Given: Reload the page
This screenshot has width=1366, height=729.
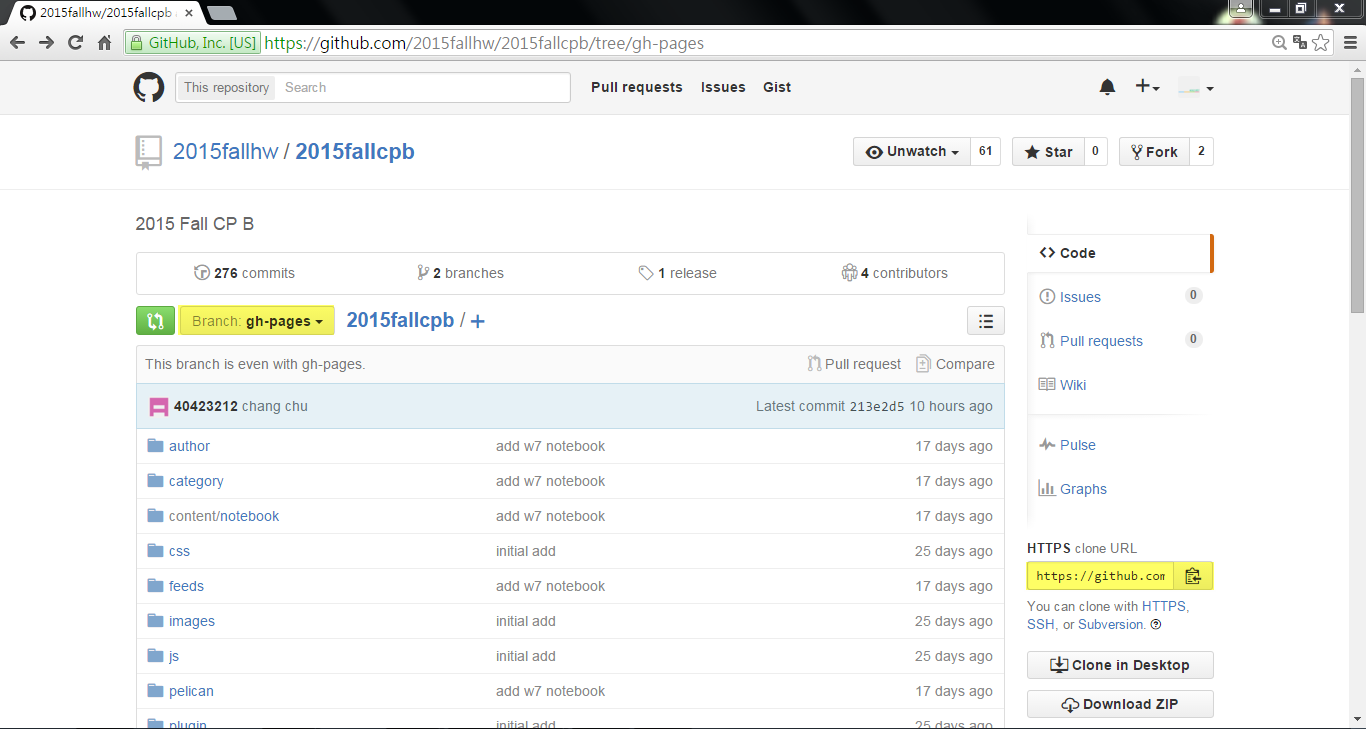Looking at the screenshot, I should [x=75, y=42].
